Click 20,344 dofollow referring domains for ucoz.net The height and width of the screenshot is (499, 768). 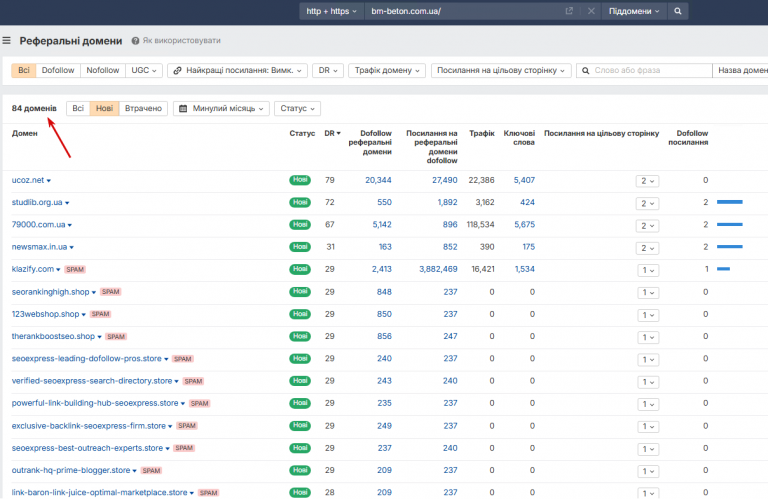(378, 180)
